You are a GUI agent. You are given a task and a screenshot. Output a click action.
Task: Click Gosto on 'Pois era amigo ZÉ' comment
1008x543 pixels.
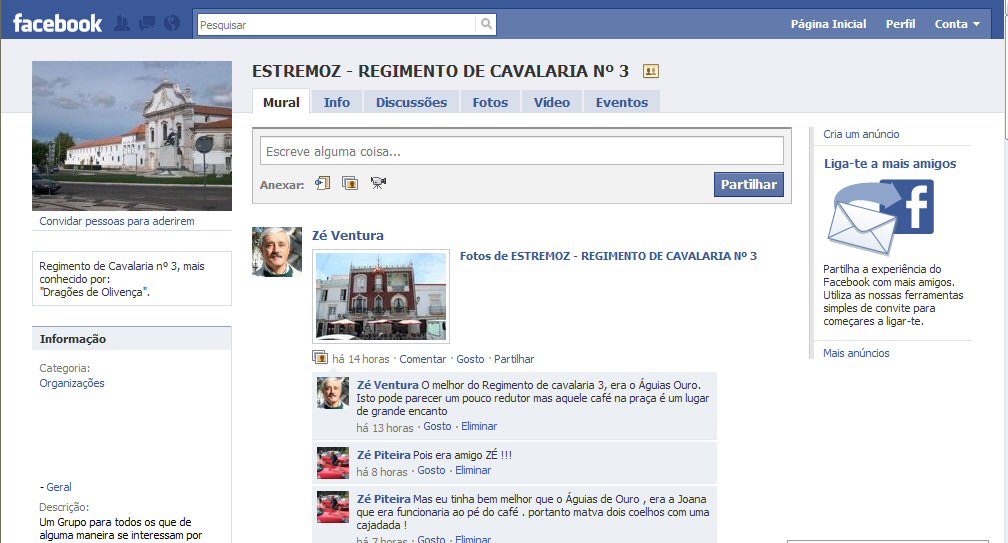431,470
